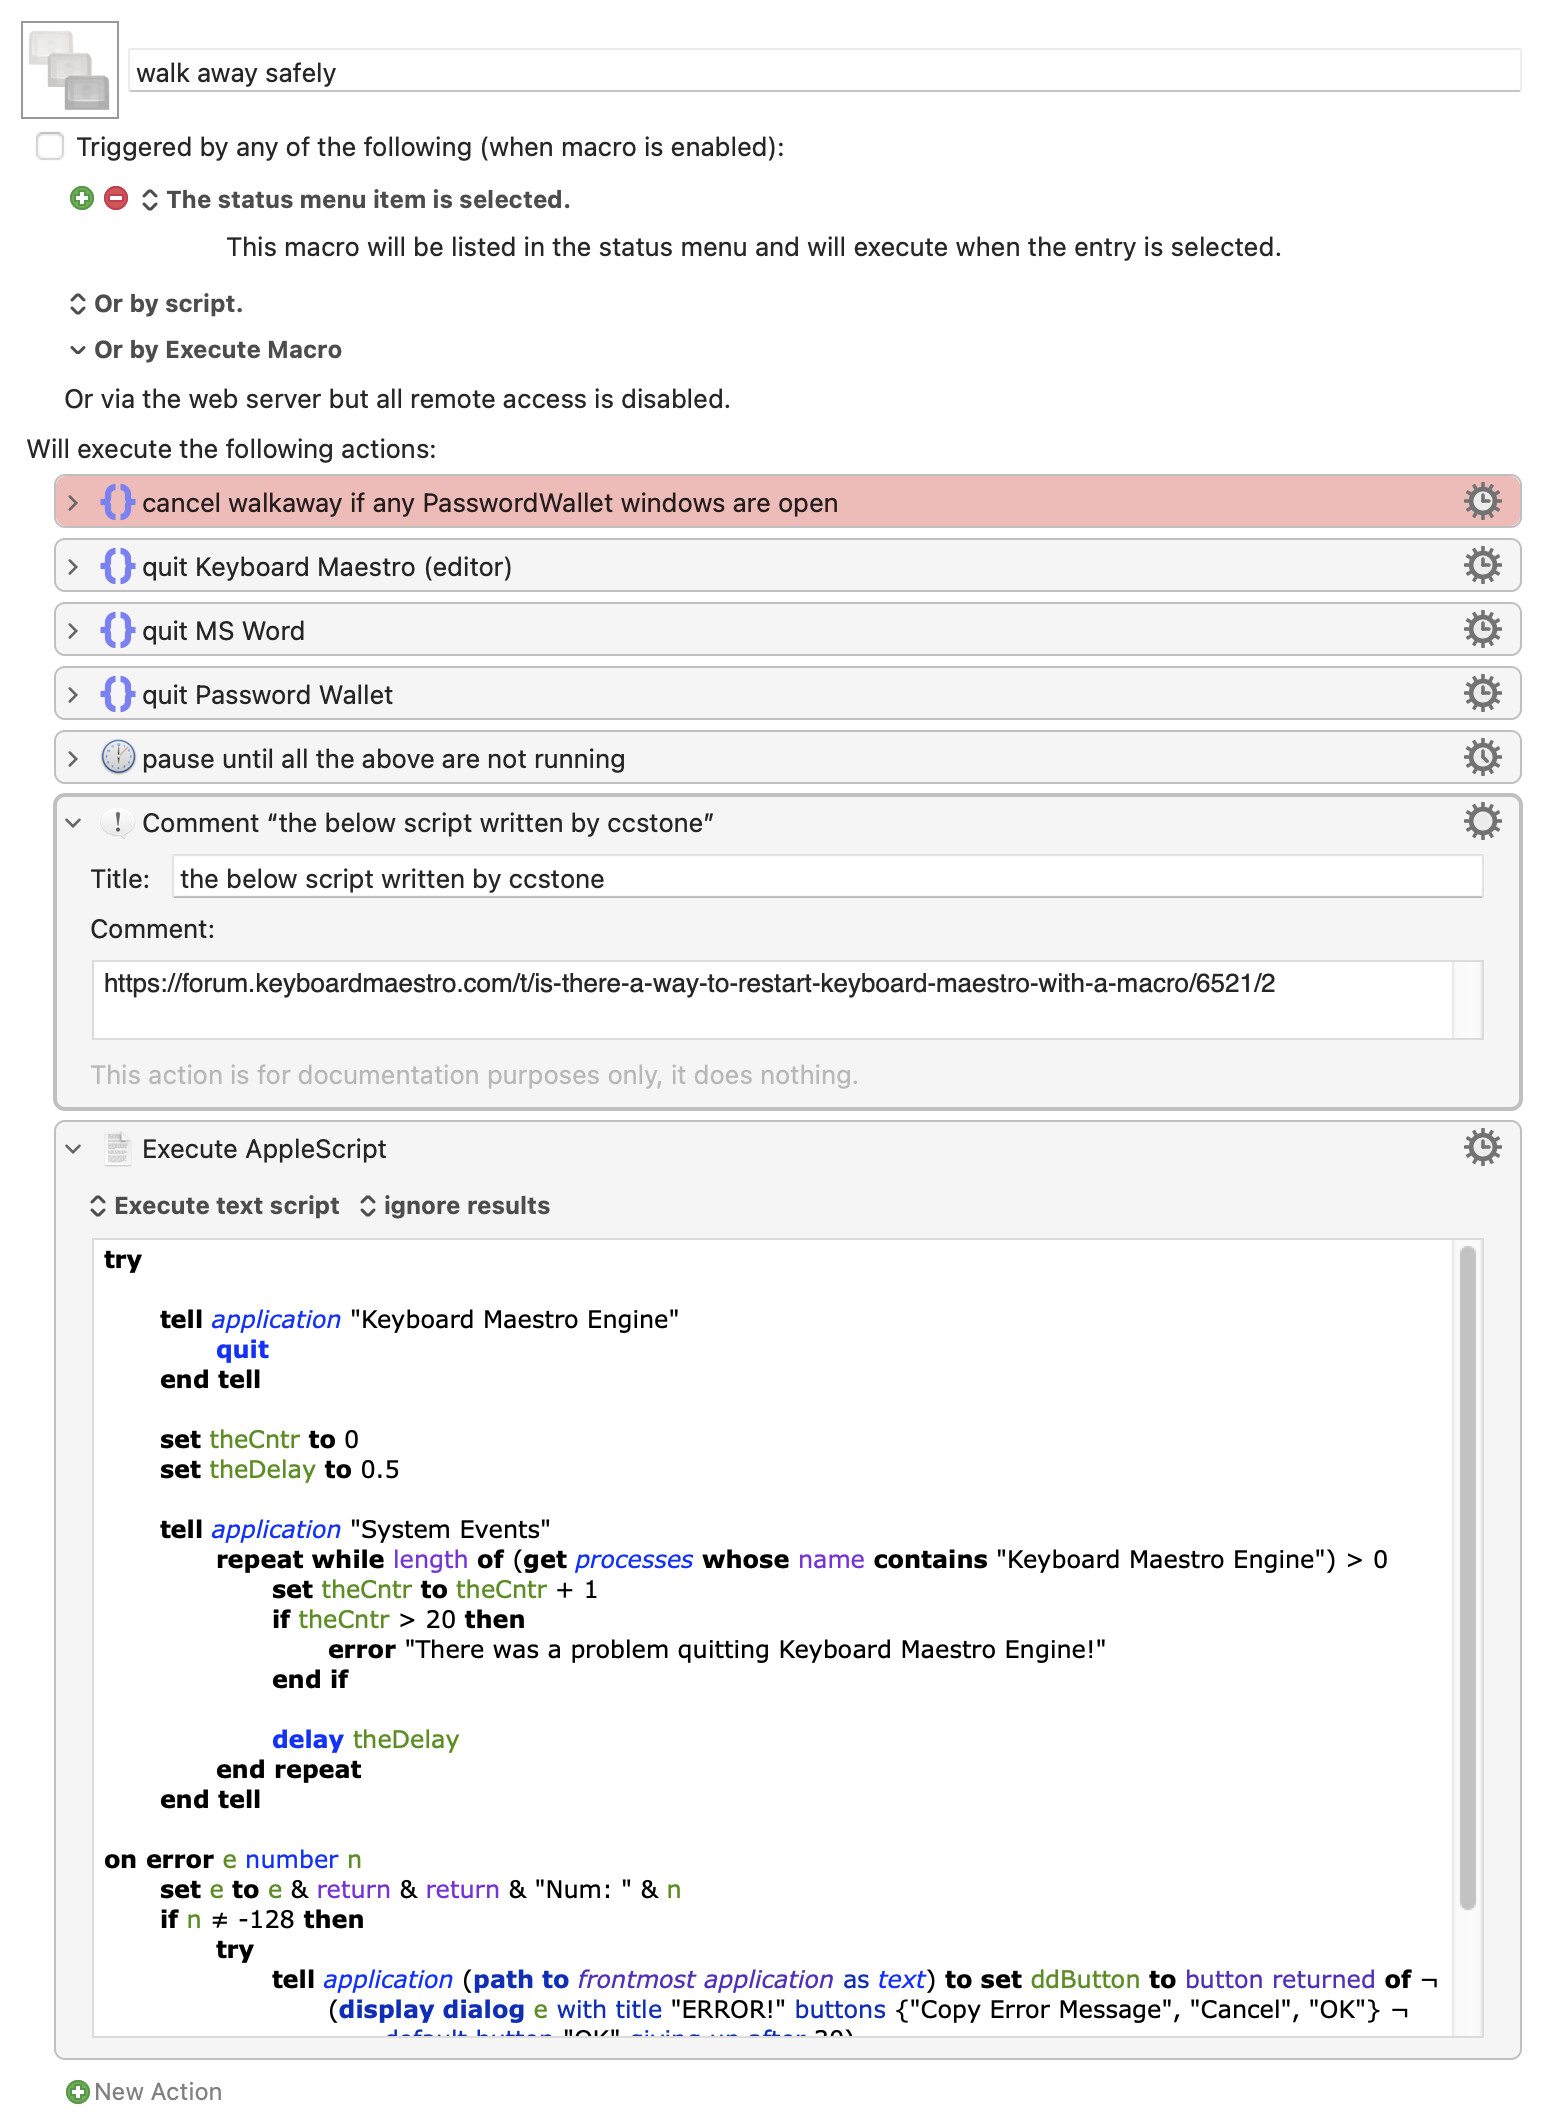Expand the 'quit Password Wallet' action
The width and height of the screenshot is (1544, 2124).
pyautogui.click(x=73, y=695)
